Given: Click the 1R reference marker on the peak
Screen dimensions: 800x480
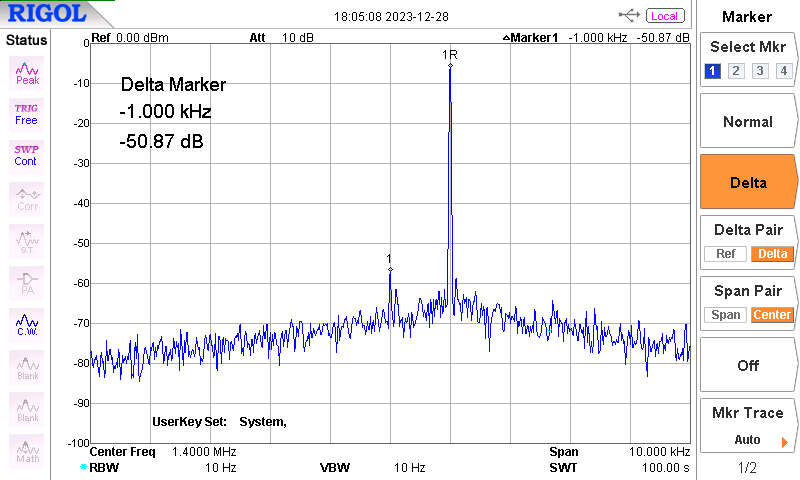Looking at the screenshot, I should tap(450, 65).
